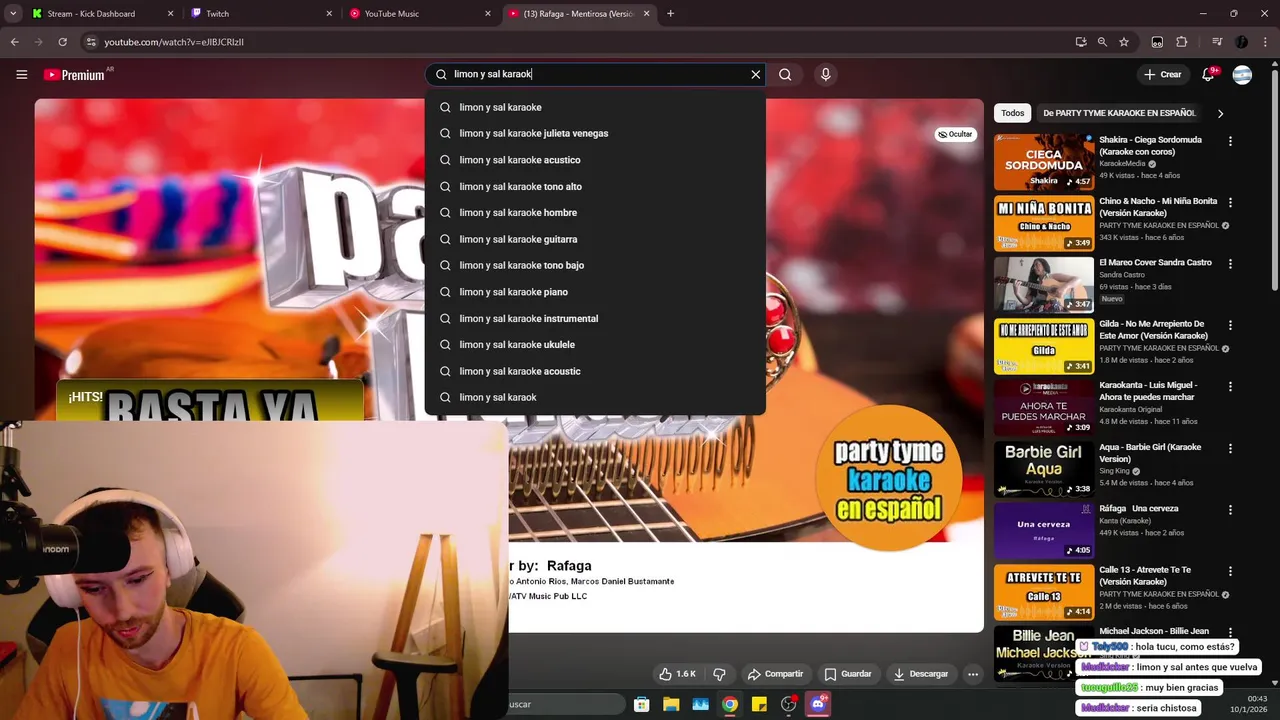The image size is (1280, 720).
Task: Open Chrome from the Windows taskbar
Action: [730, 704]
